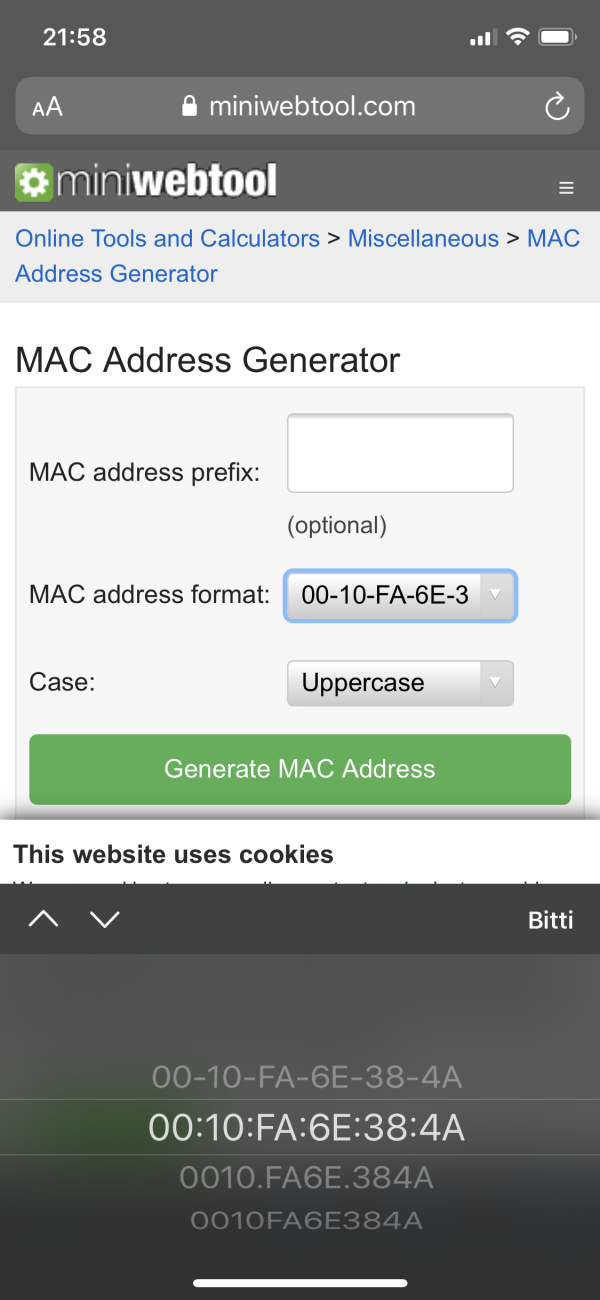Viewport: 600px width, 1300px height.
Task: Choose the 0010FA6E384A plain format option
Action: pyautogui.click(x=306, y=1220)
